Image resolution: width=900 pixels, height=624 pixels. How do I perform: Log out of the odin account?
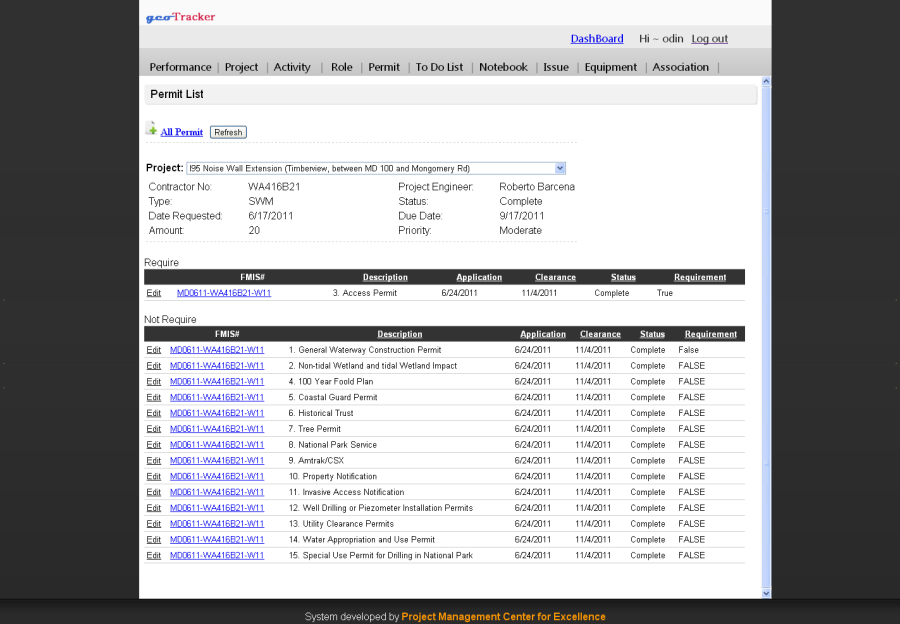click(x=709, y=39)
